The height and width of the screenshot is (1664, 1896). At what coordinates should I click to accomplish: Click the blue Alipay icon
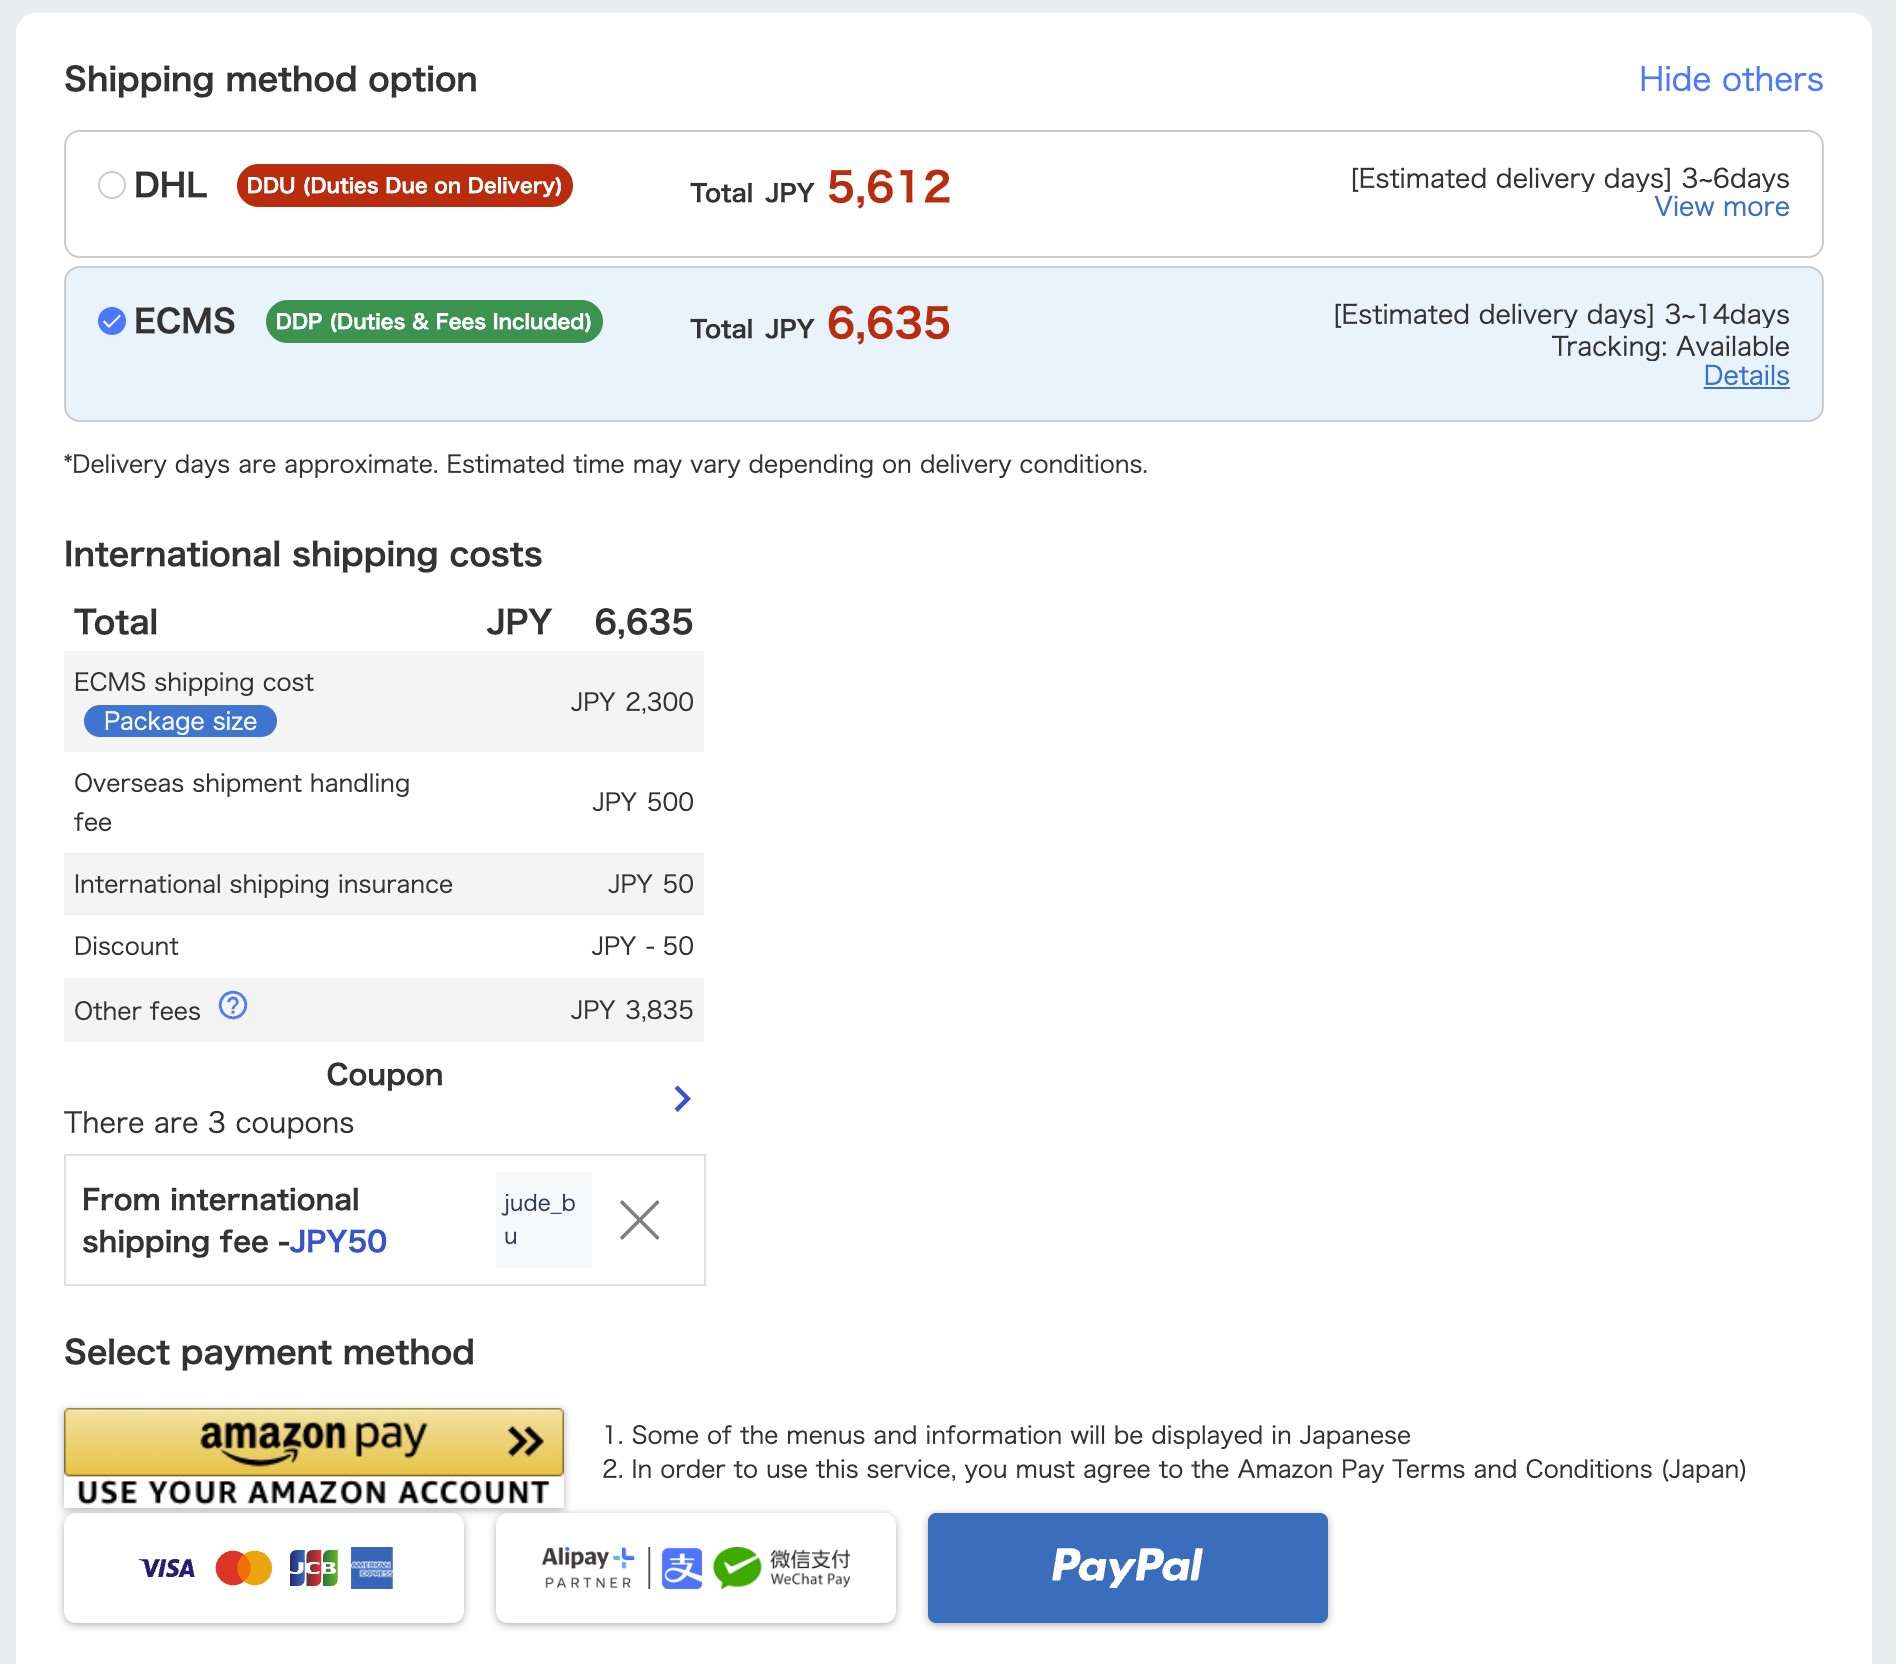tap(682, 1568)
